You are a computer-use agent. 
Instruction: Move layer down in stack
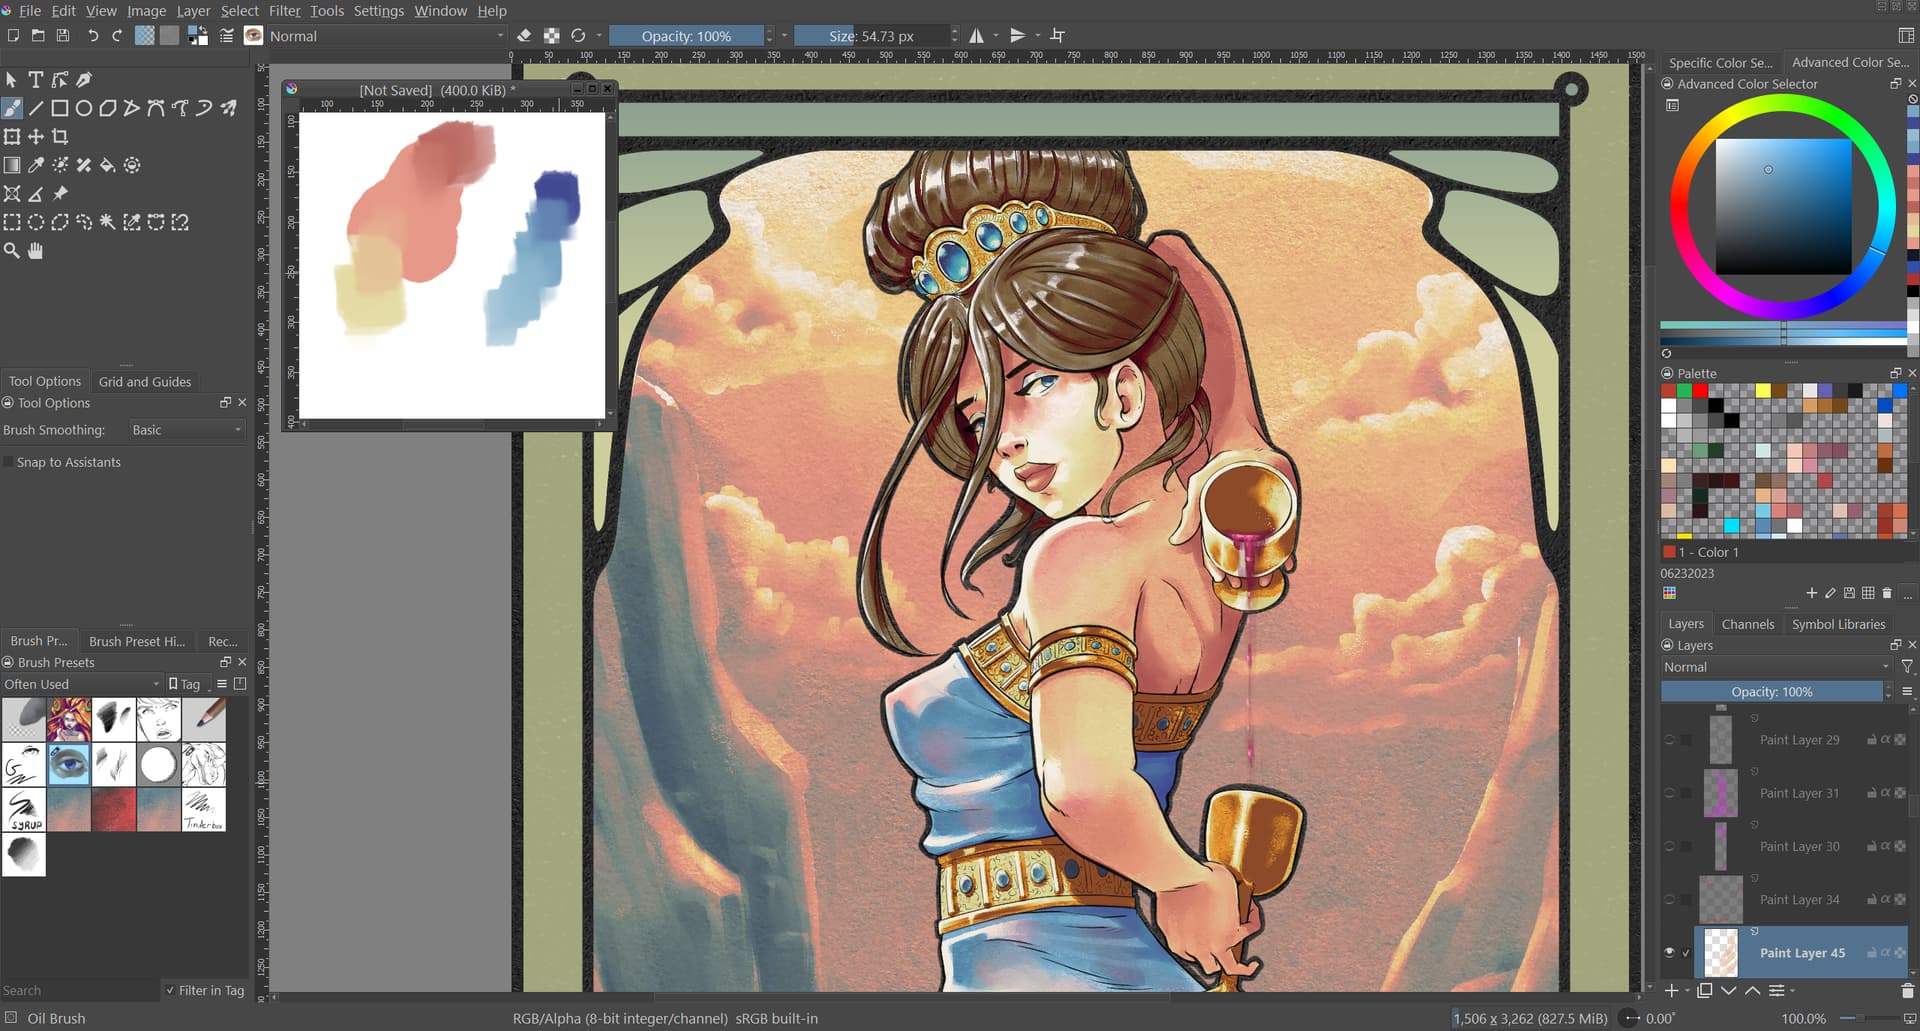point(1728,991)
